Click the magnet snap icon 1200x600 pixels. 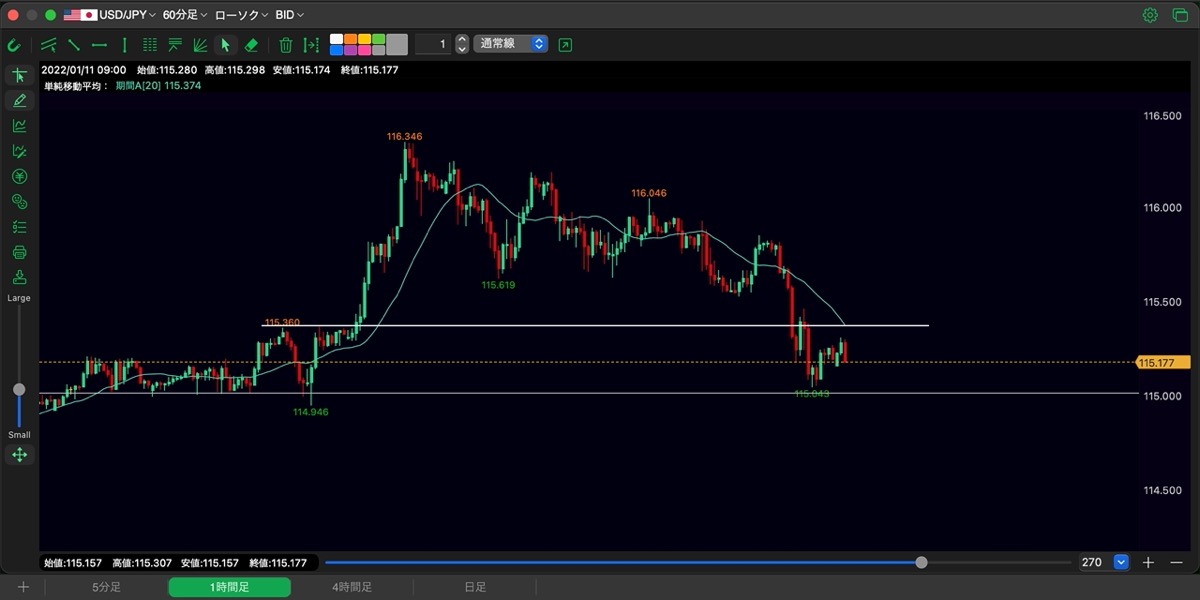point(14,45)
